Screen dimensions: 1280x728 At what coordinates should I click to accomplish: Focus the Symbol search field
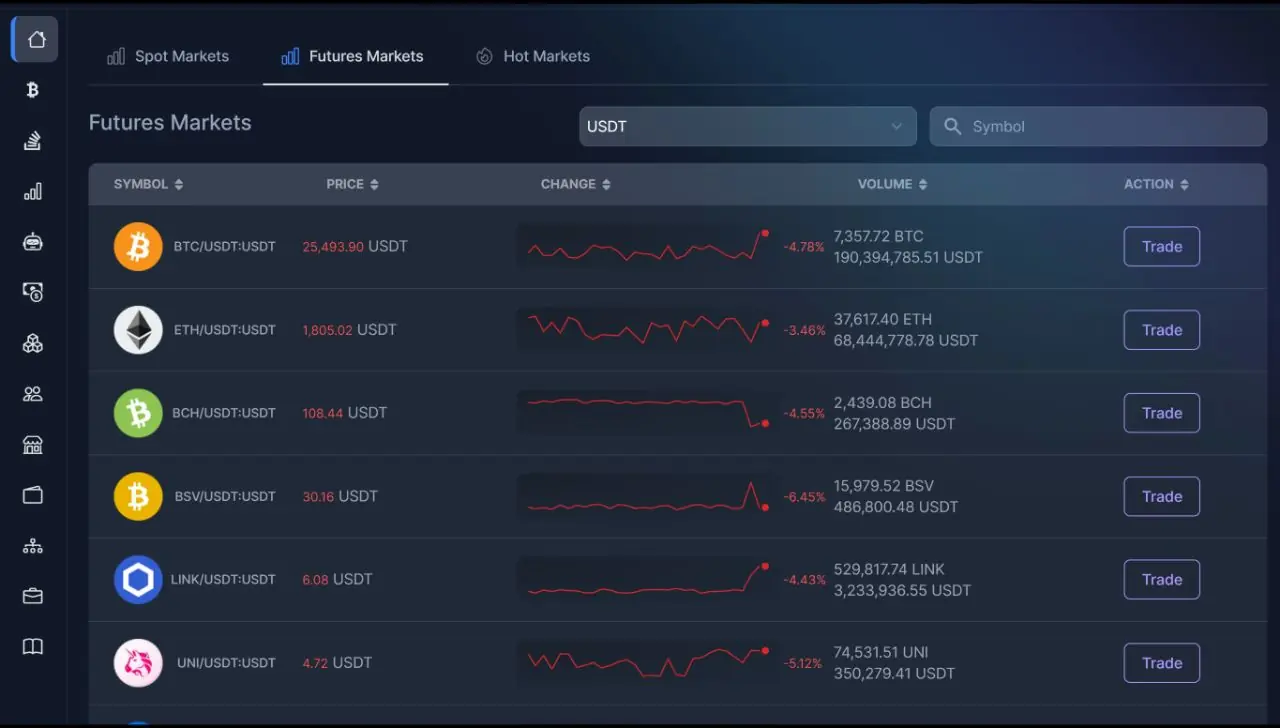(x=1098, y=127)
